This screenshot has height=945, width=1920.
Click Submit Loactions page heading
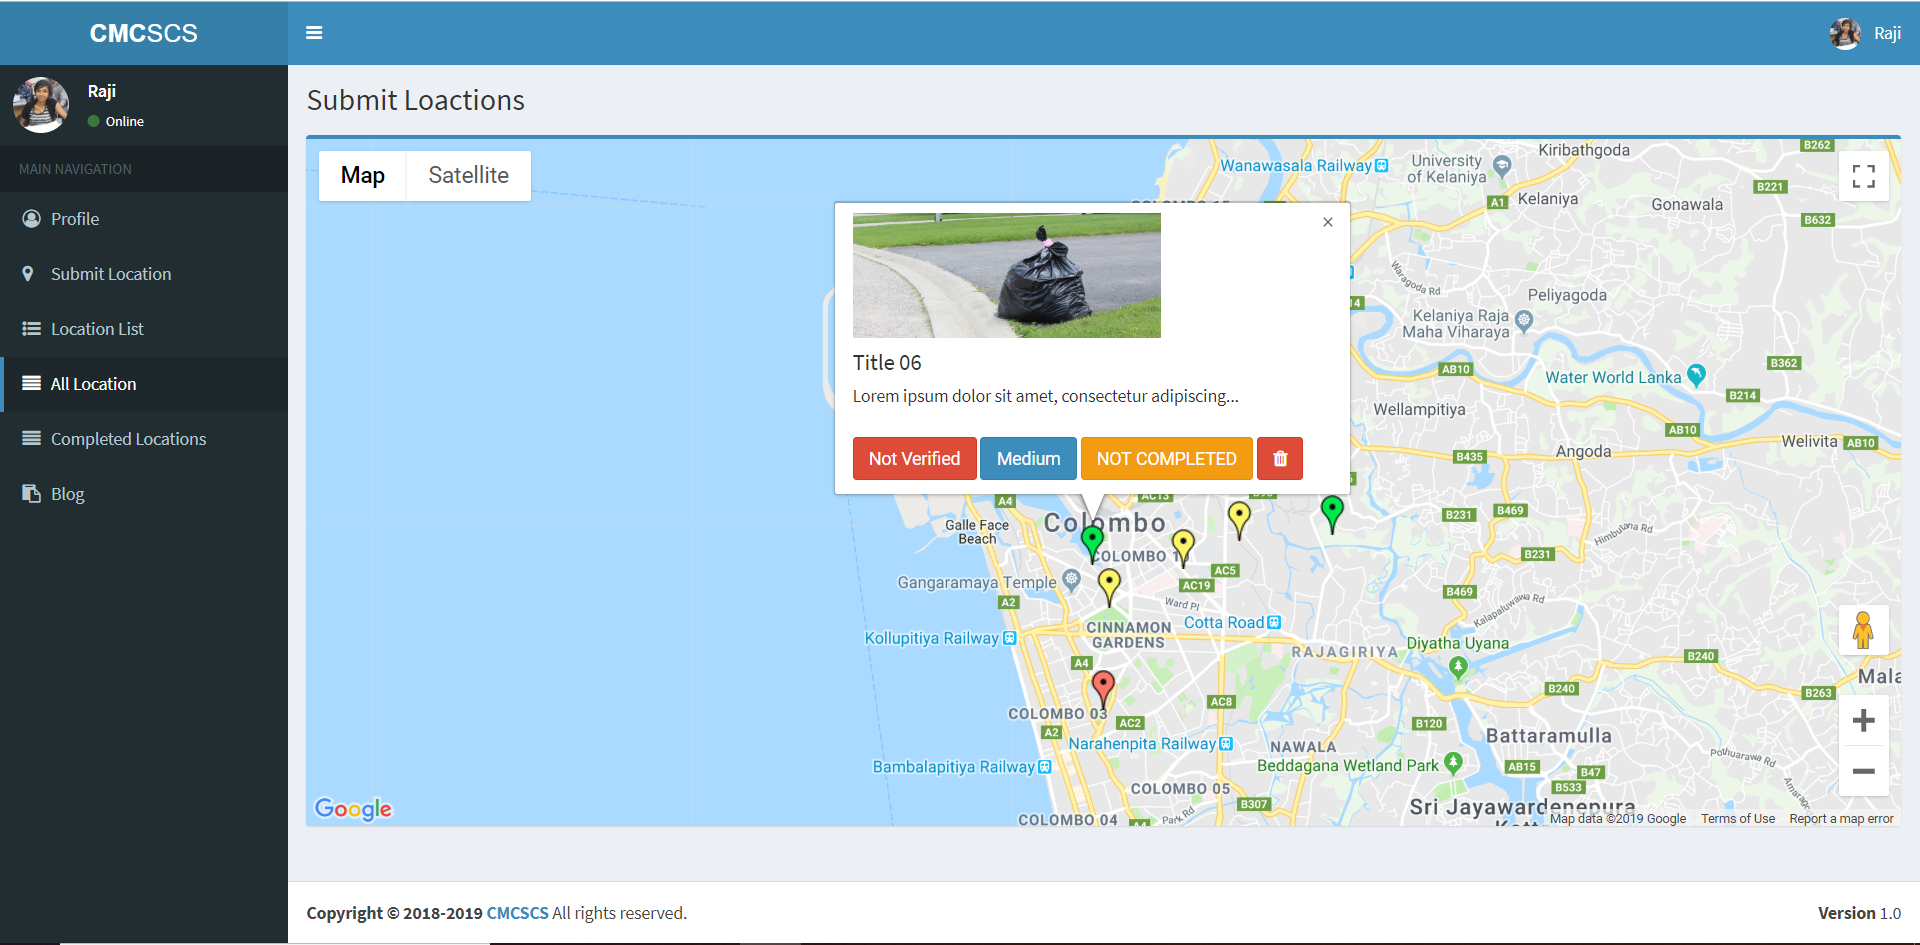tap(416, 100)
